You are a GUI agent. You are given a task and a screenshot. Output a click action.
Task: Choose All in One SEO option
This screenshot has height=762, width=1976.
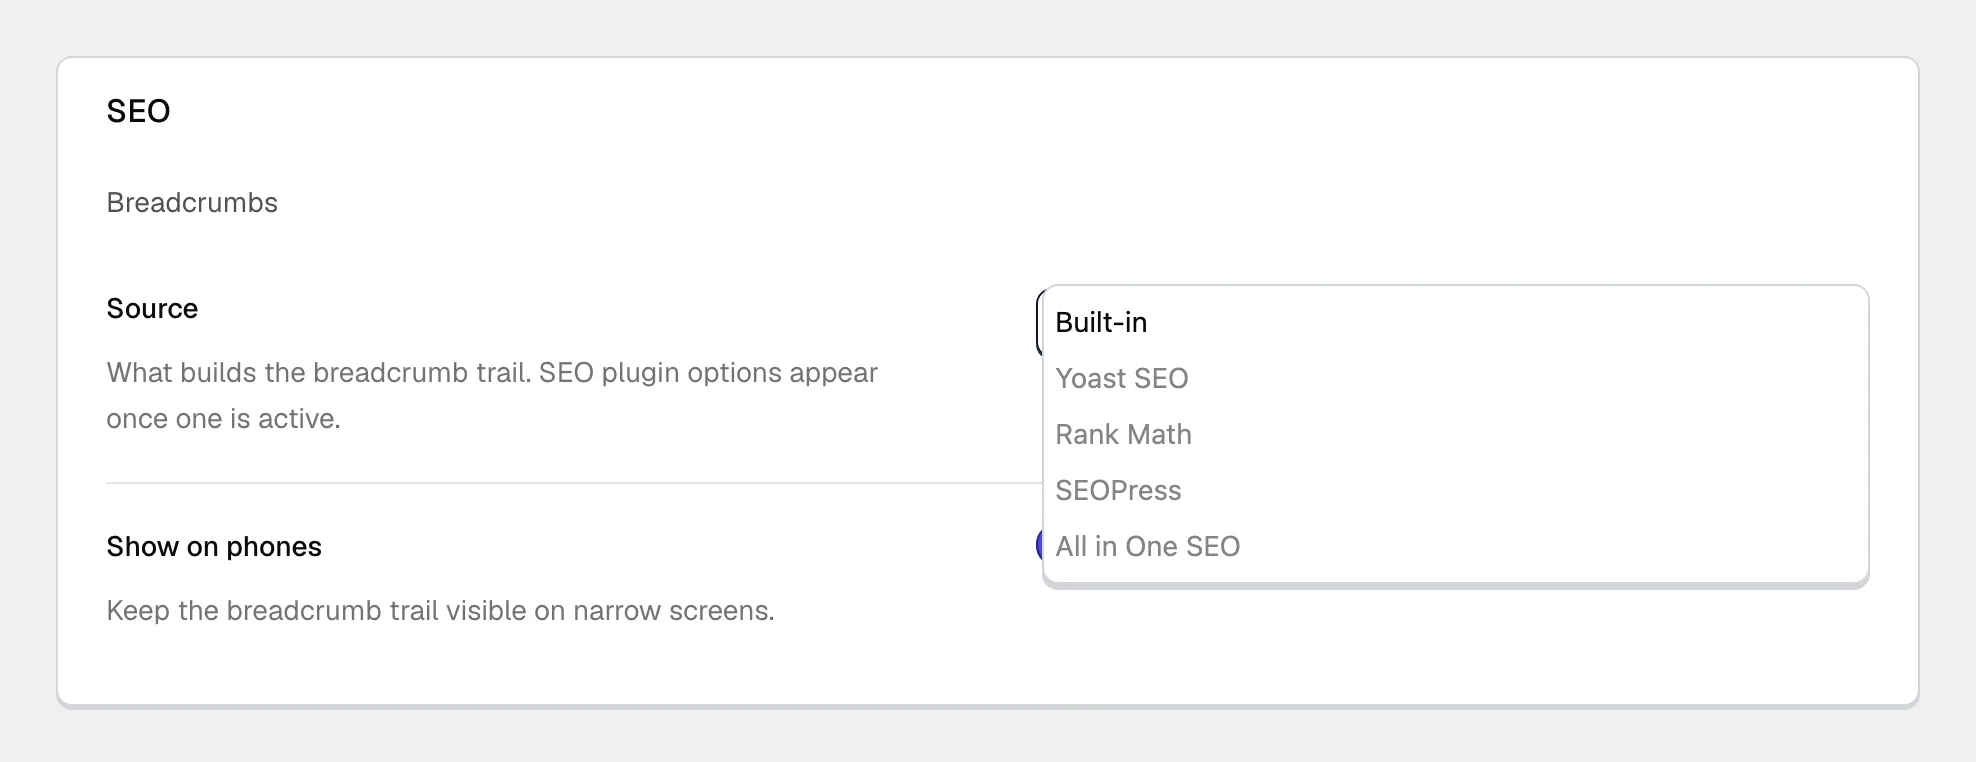(x=1455, y=546)
